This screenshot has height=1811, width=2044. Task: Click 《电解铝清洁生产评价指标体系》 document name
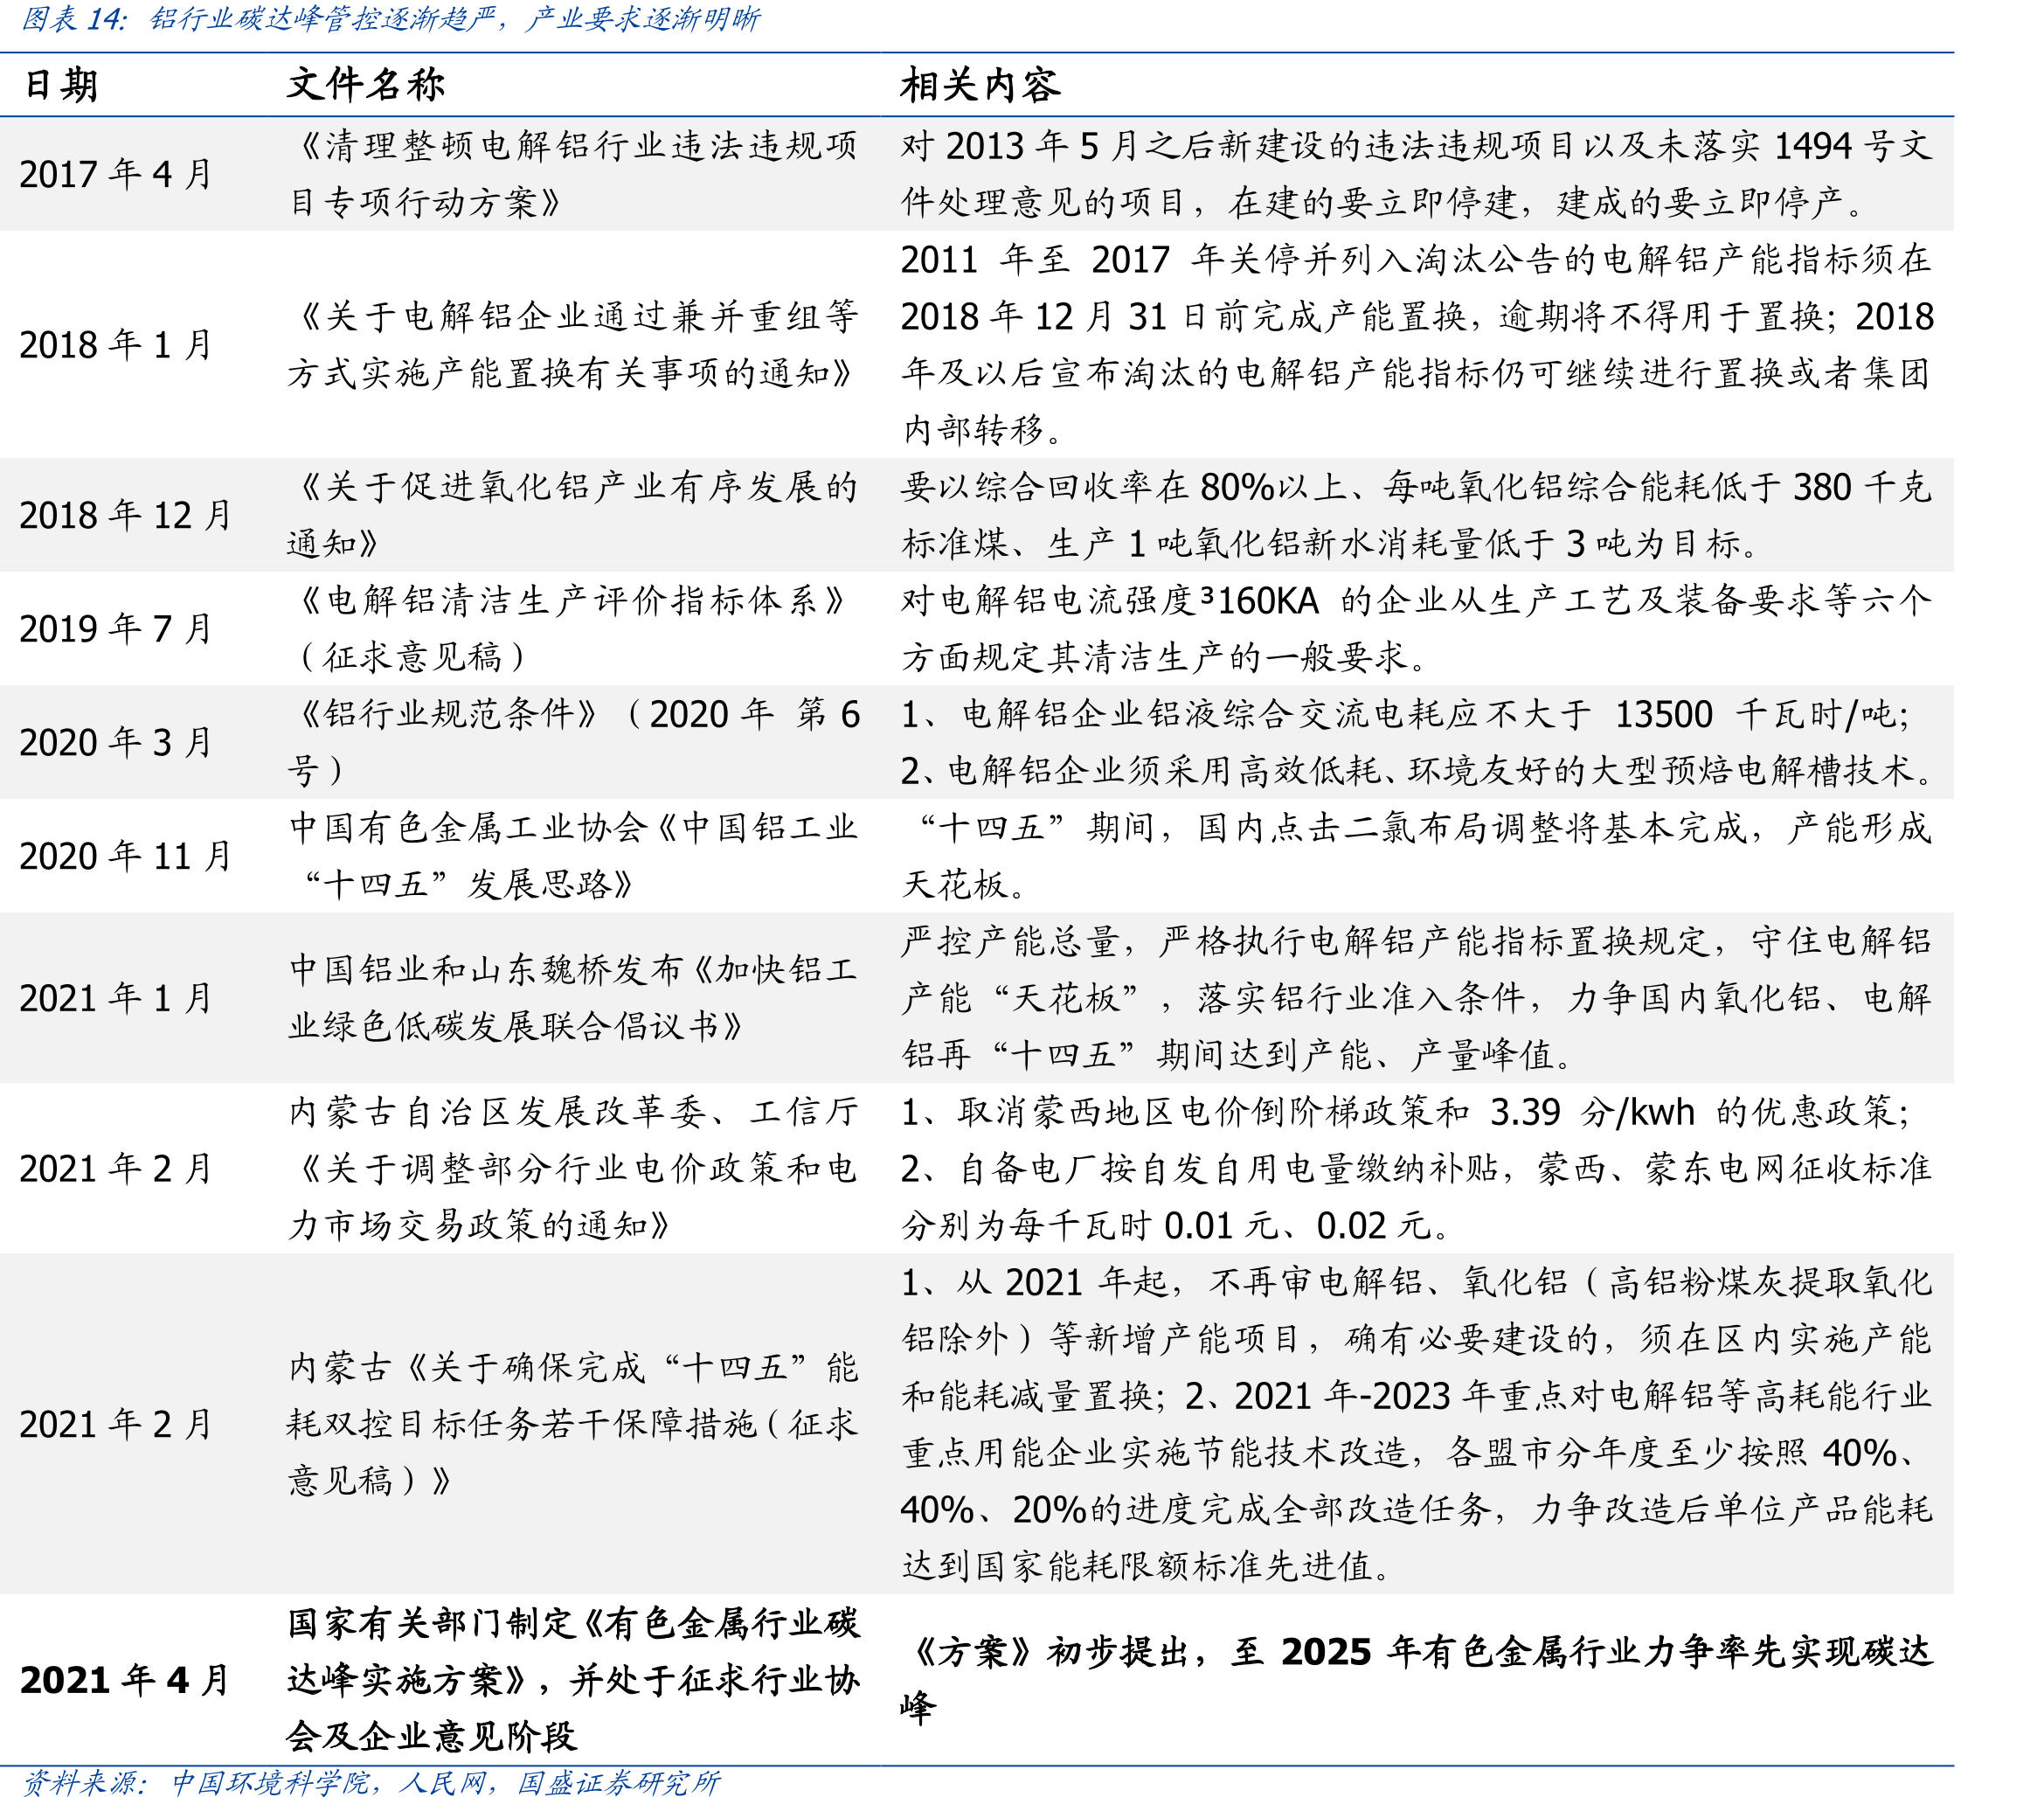coord(573,629)
